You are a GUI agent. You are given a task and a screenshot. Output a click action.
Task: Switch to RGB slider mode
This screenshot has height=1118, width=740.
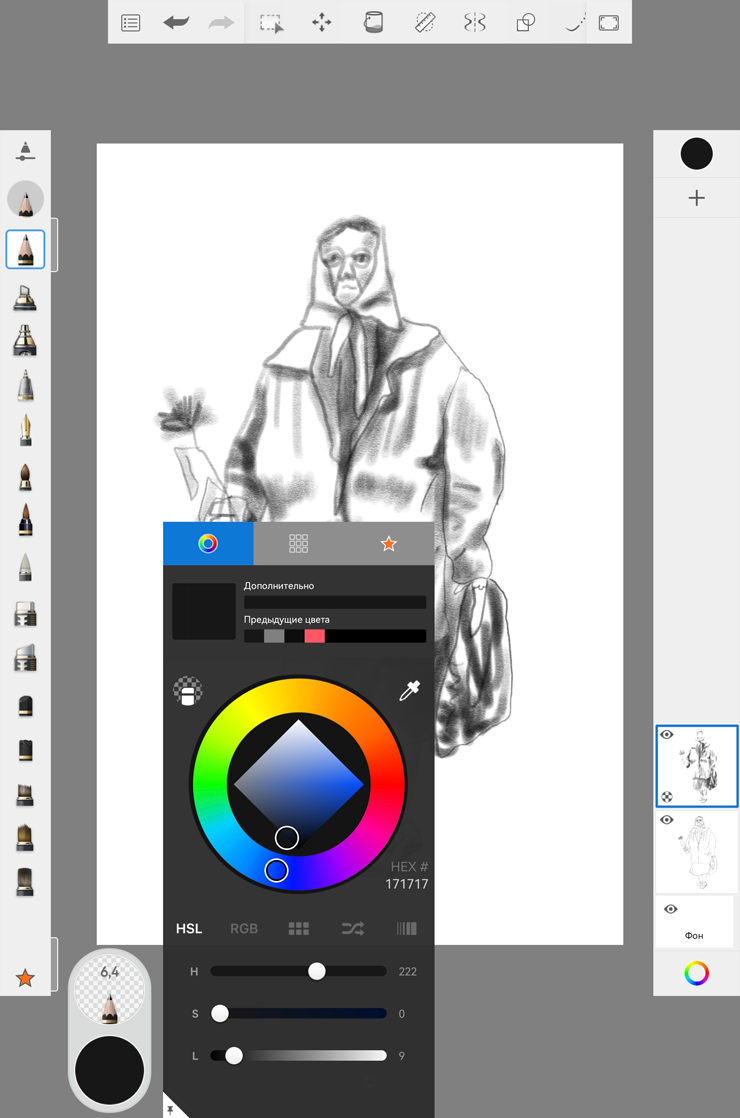[x=244, y=928]
